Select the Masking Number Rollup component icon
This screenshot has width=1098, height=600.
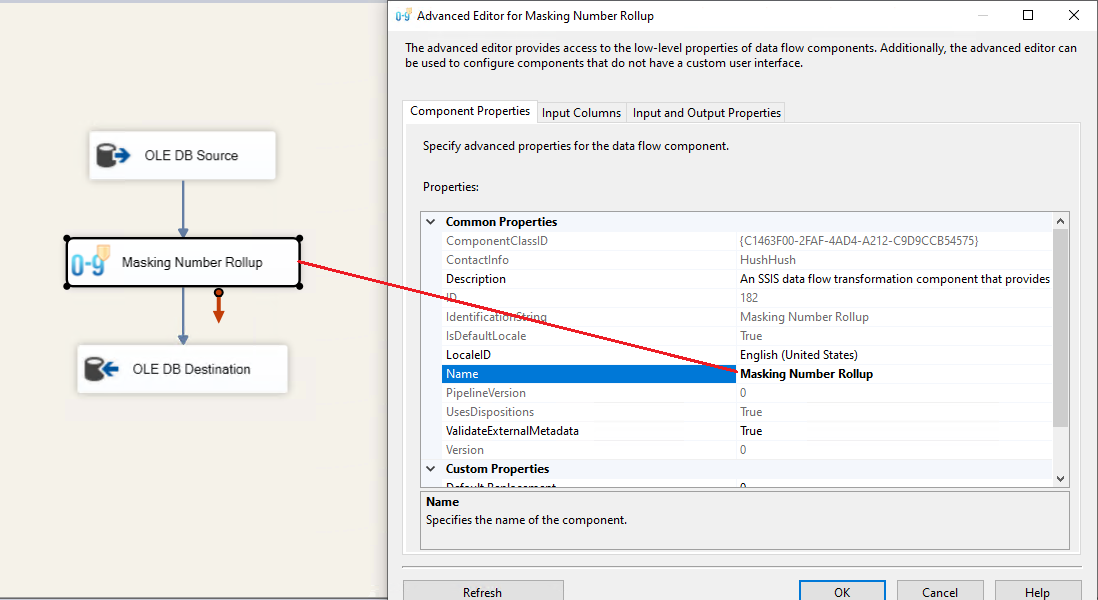(x=90, y=263)
